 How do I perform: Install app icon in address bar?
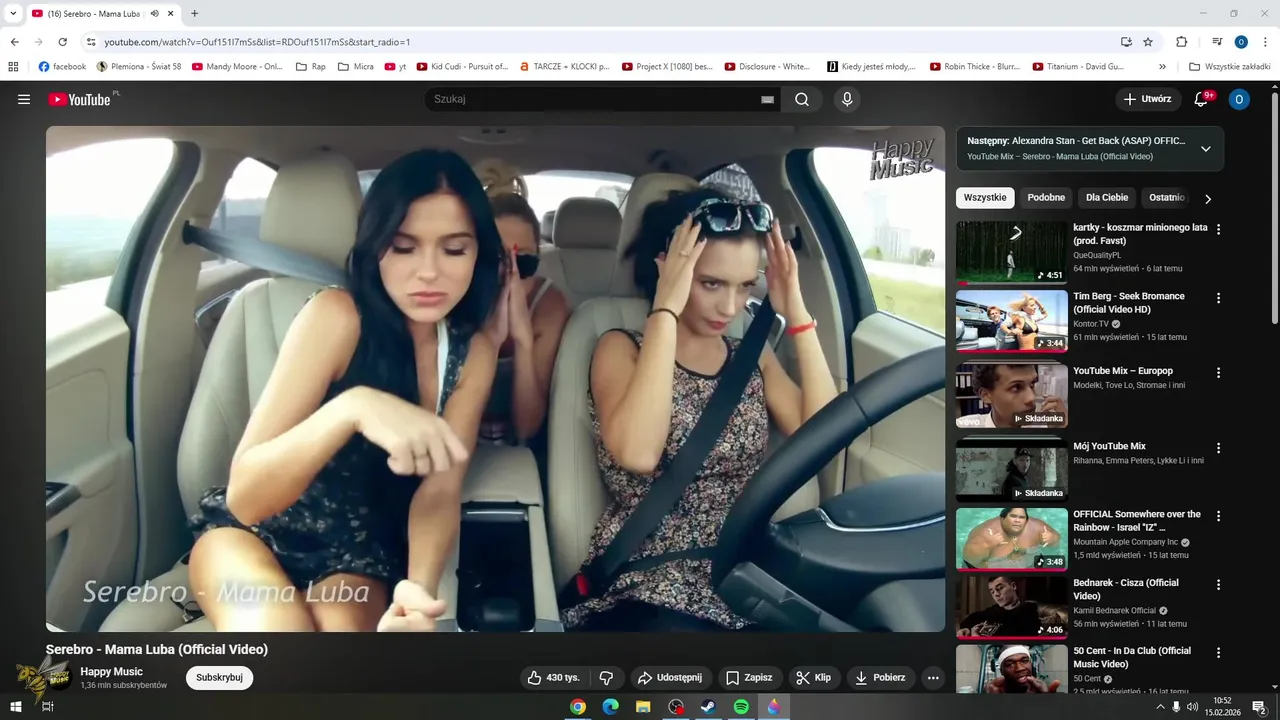tap(1126, 42)
